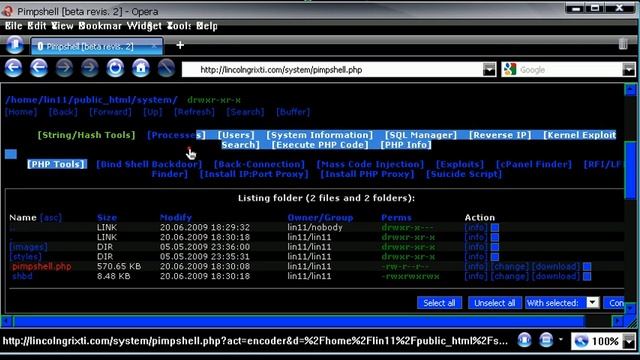Expand the address bar history dropdown
640x360 pixels.
(489, 70)
